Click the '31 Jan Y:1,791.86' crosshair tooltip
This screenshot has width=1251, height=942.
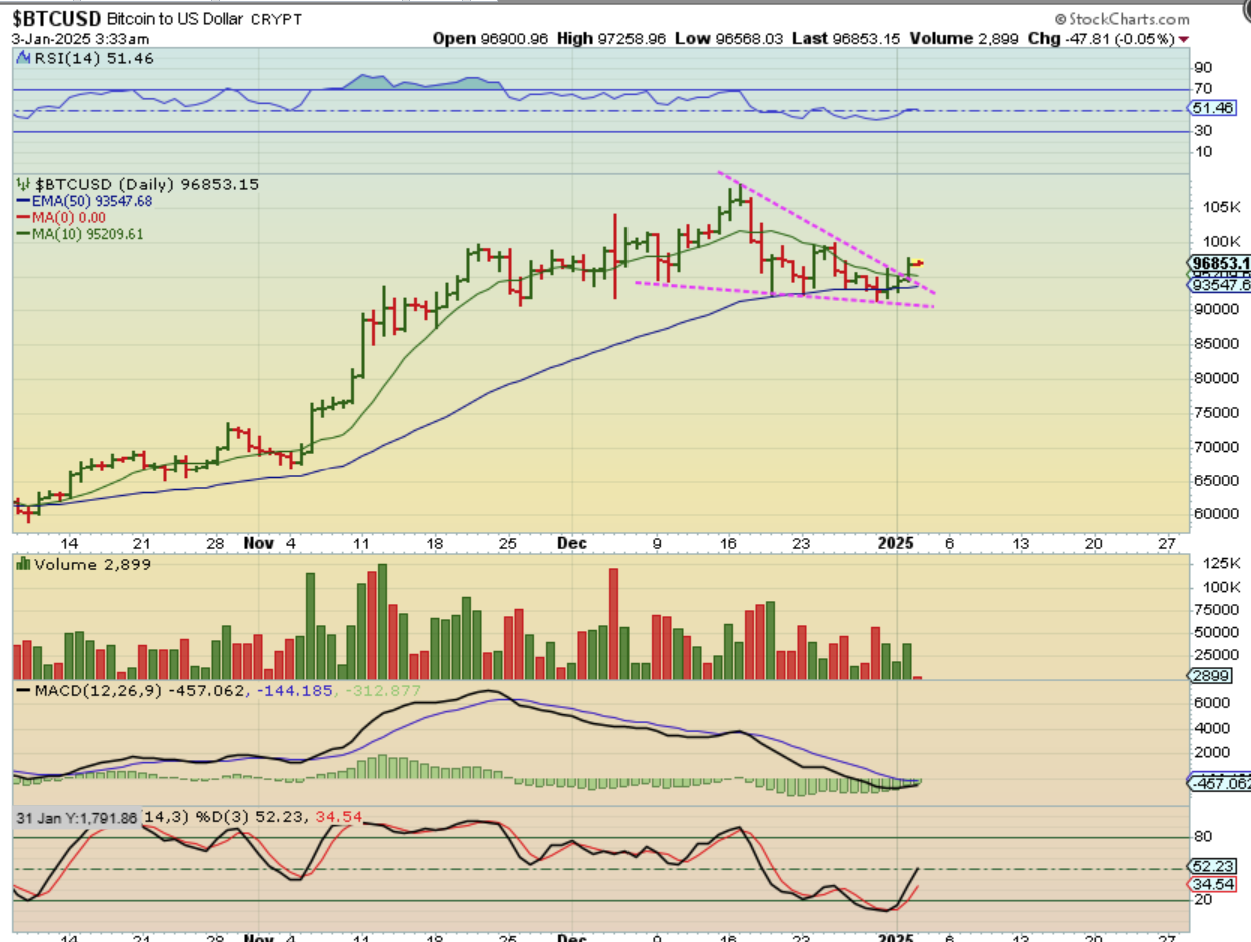point(78,817)
